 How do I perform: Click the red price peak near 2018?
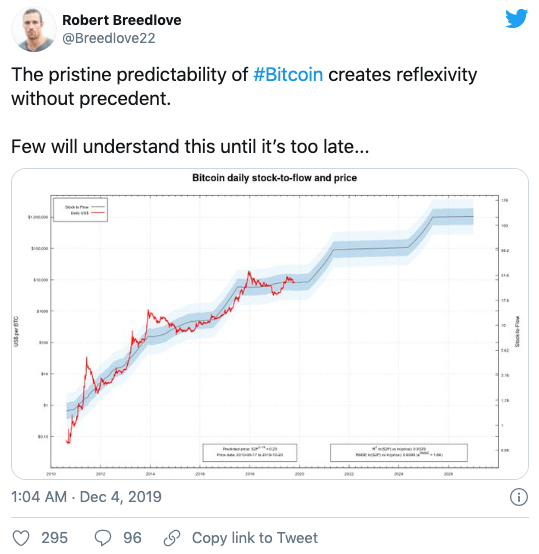(249, 272)
